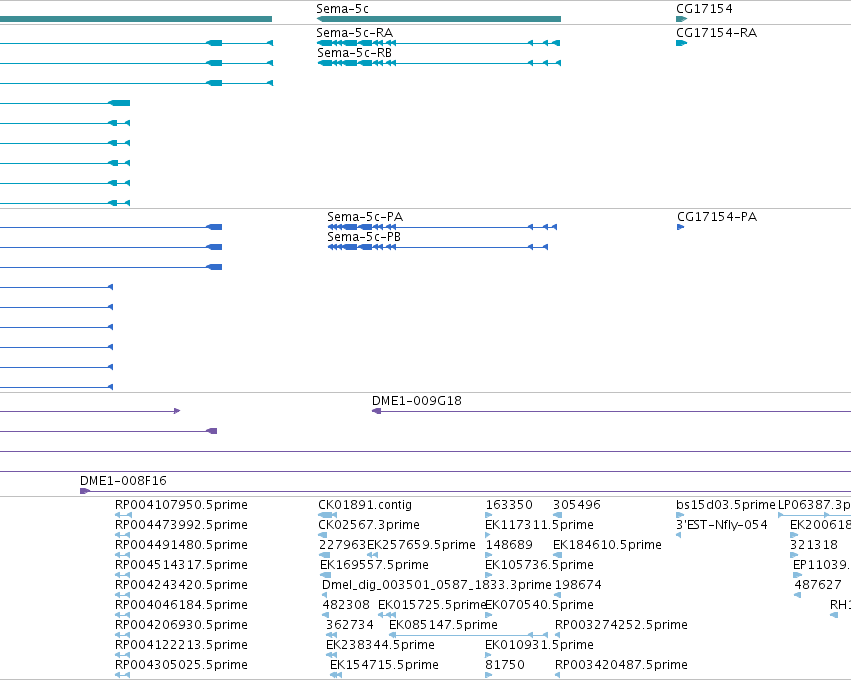The height and width of the screenshot is (680, 851).
Task: Click the 482308 EST label
Action: pos(346,605)
